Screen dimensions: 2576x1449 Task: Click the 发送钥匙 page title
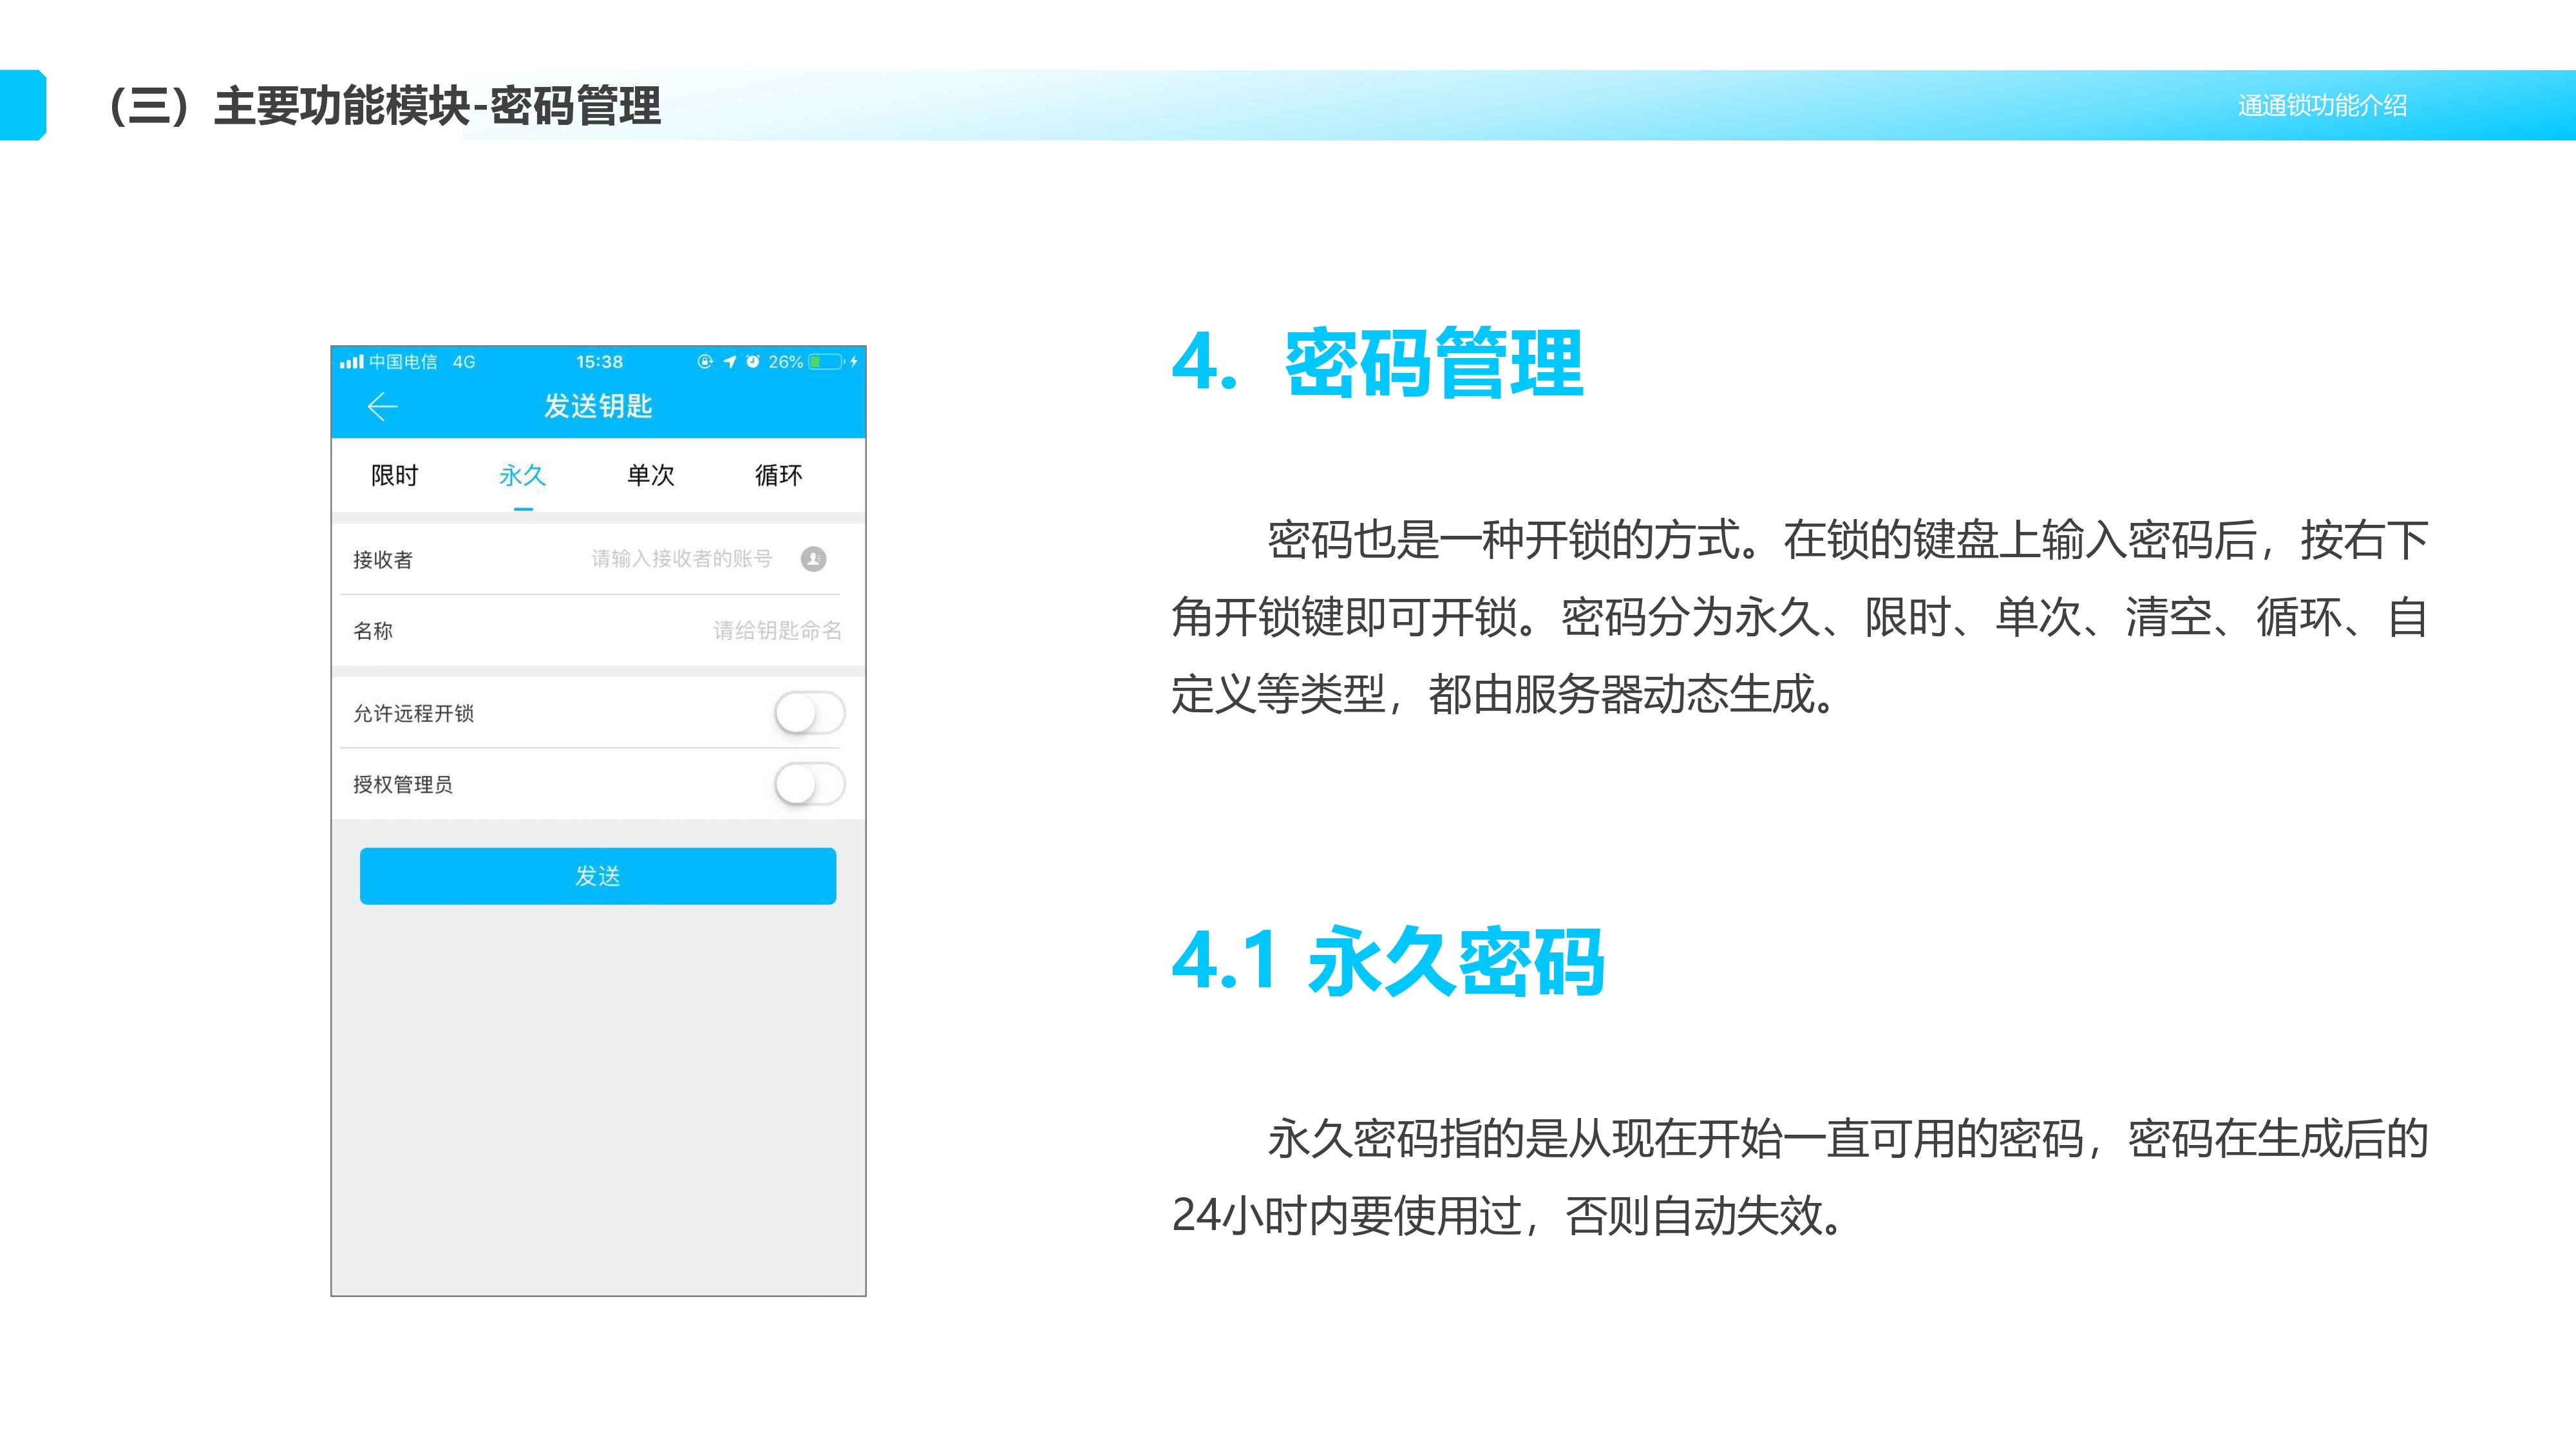coord(597,406)
